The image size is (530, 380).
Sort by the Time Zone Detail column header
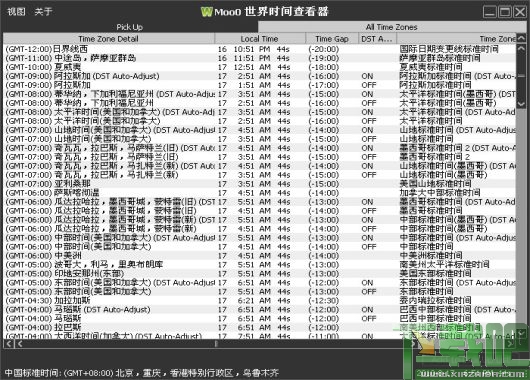(x=109, y=39)
